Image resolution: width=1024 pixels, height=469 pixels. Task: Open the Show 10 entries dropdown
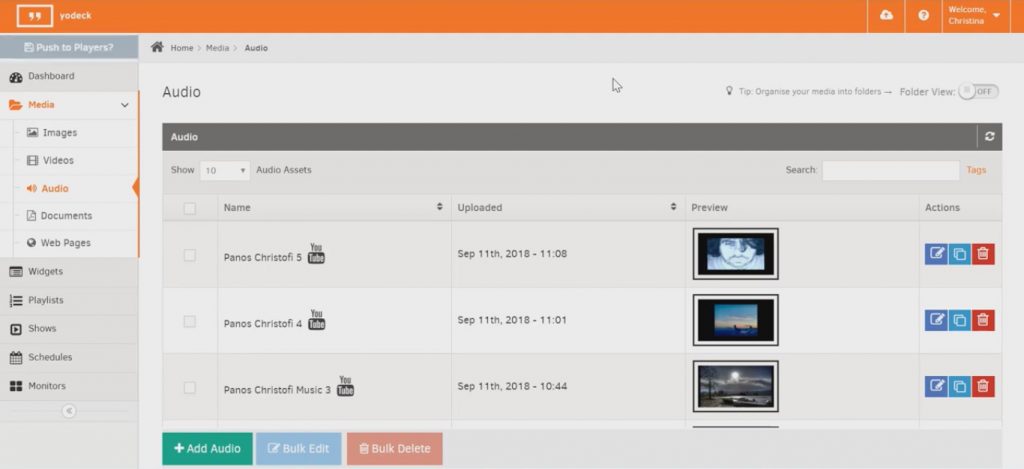pos(225,170)
